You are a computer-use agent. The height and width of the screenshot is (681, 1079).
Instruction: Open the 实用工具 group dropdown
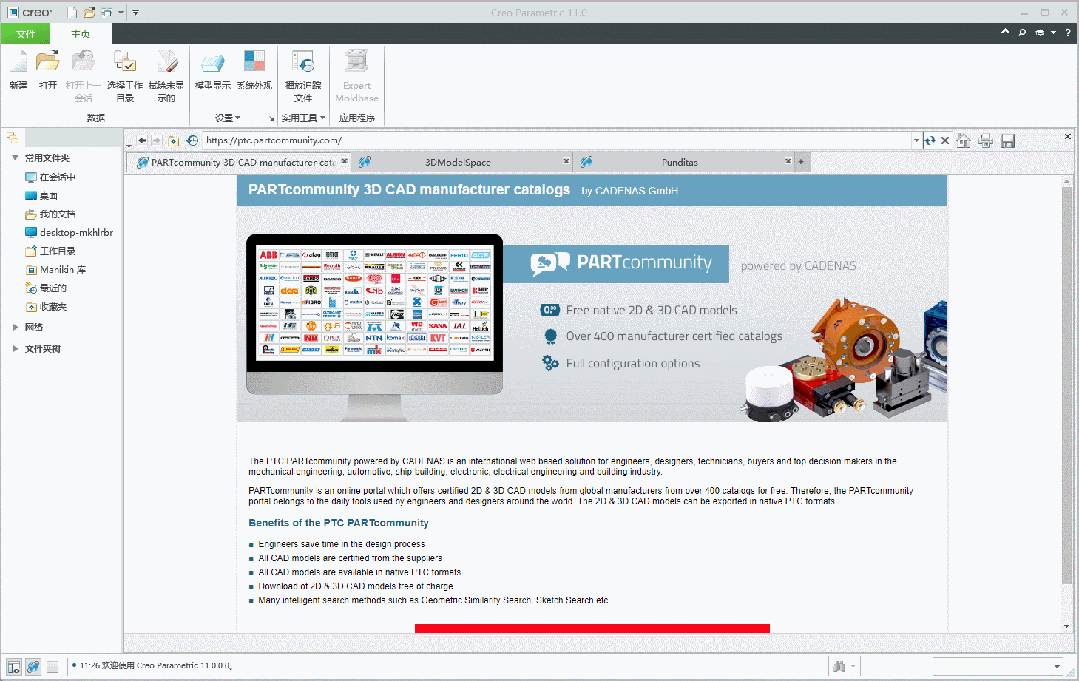(x=303, y=118)
